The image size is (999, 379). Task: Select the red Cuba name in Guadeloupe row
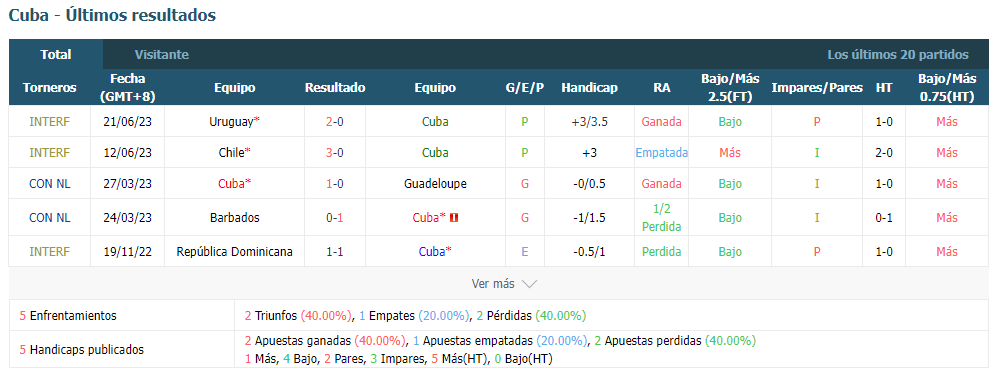231,184
